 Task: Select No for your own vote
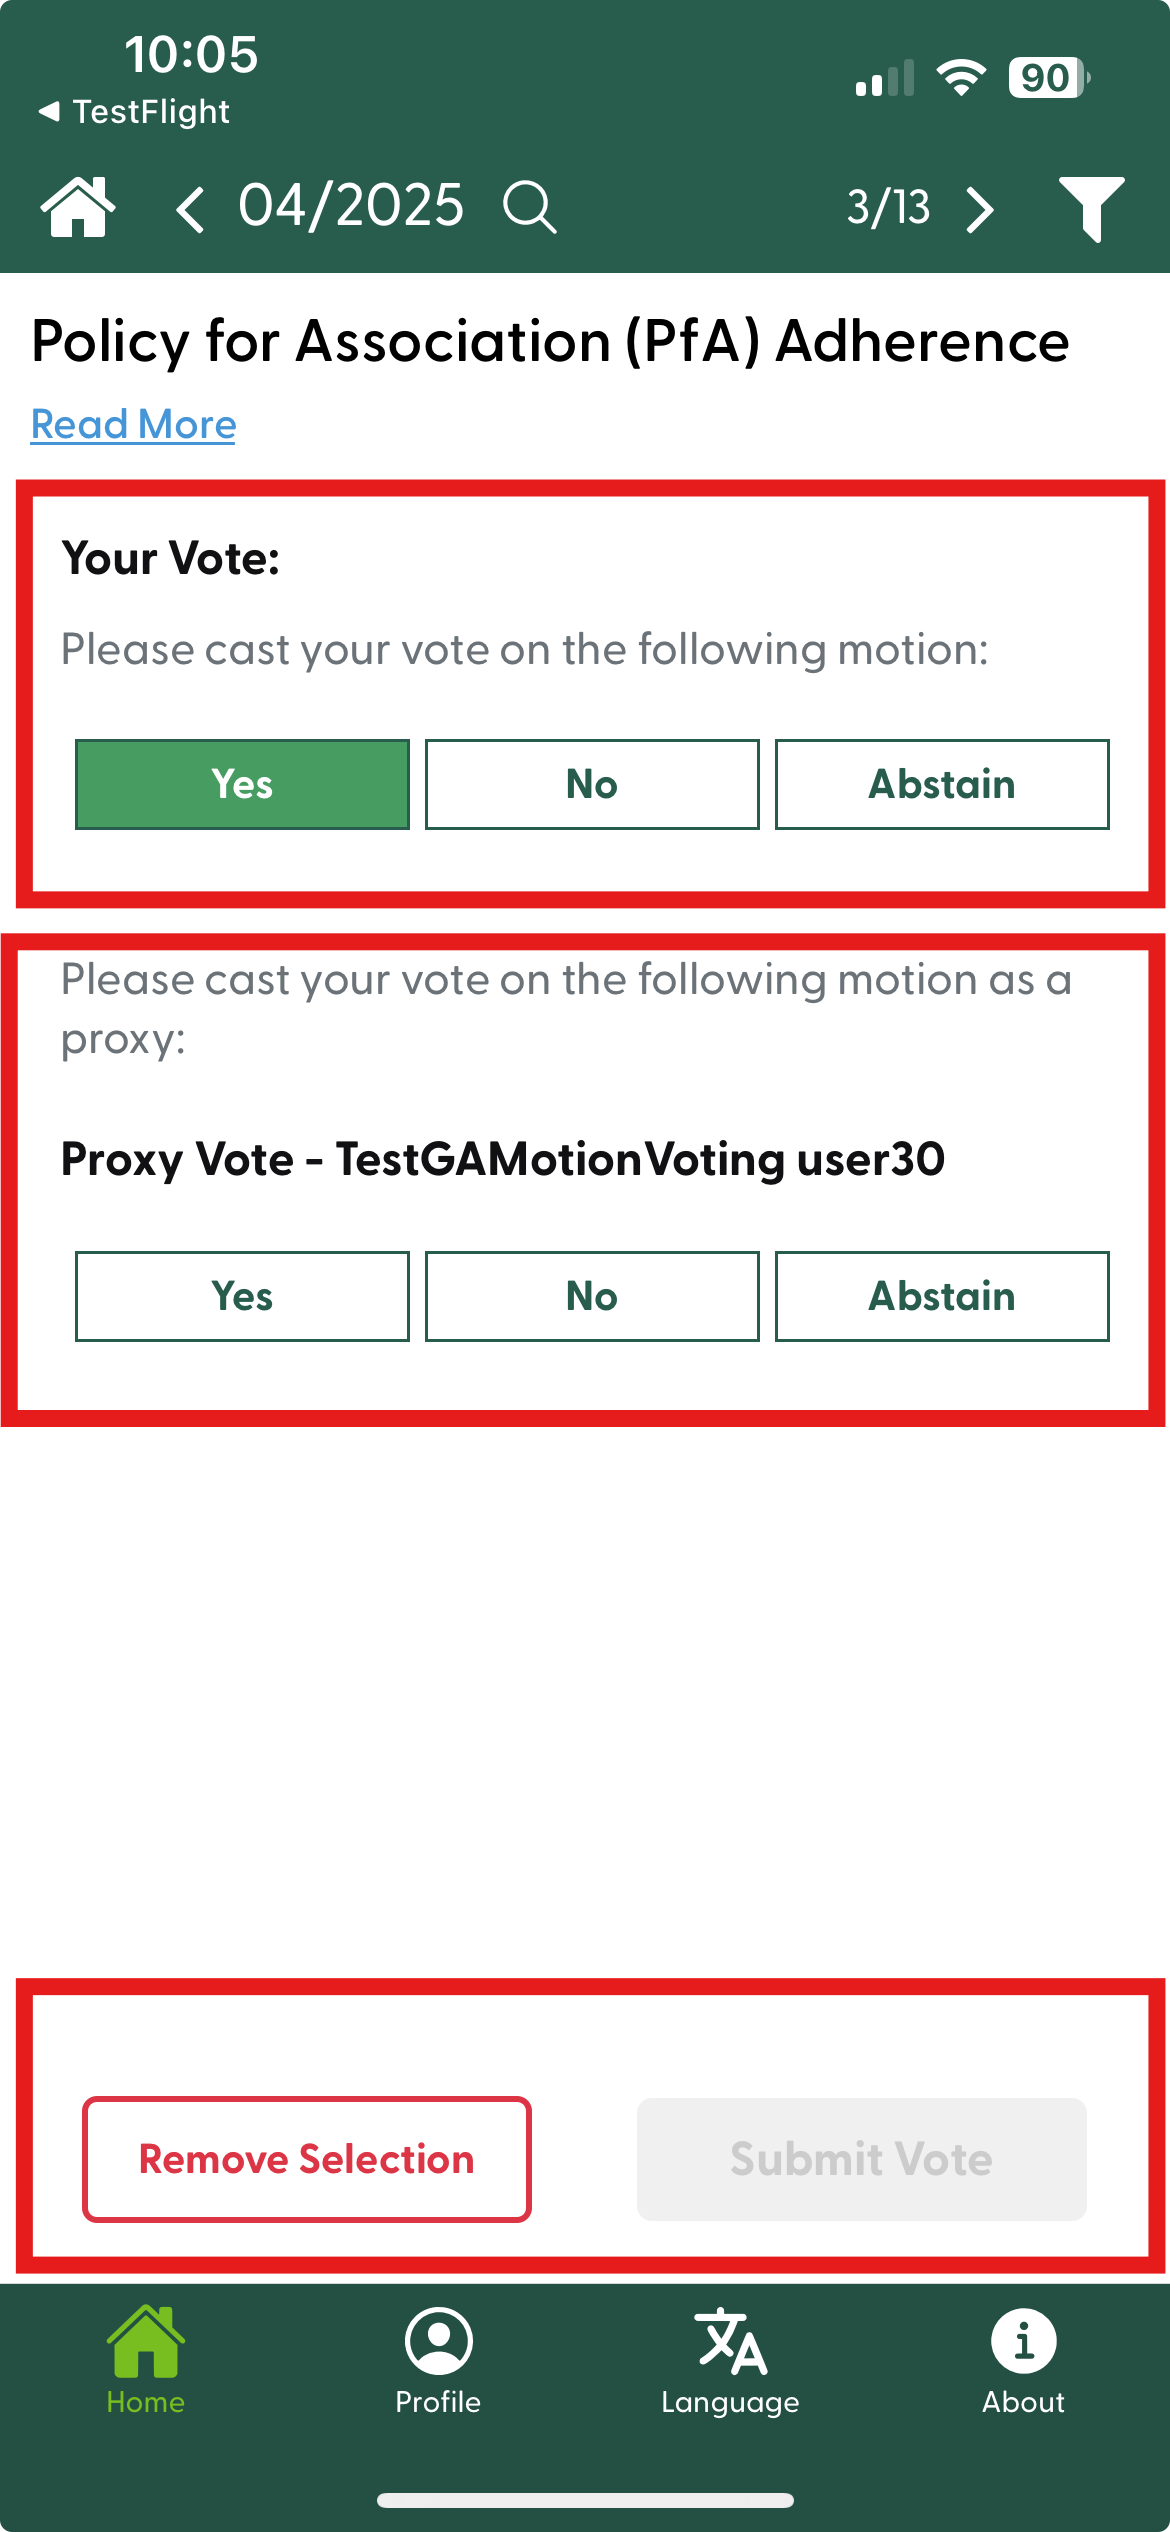592,784
